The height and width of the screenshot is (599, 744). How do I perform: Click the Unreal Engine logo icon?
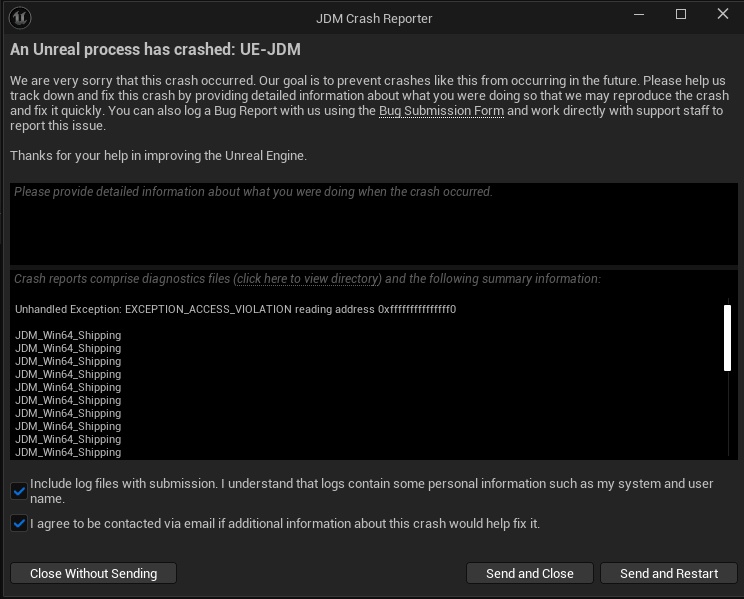click(22, 16)
